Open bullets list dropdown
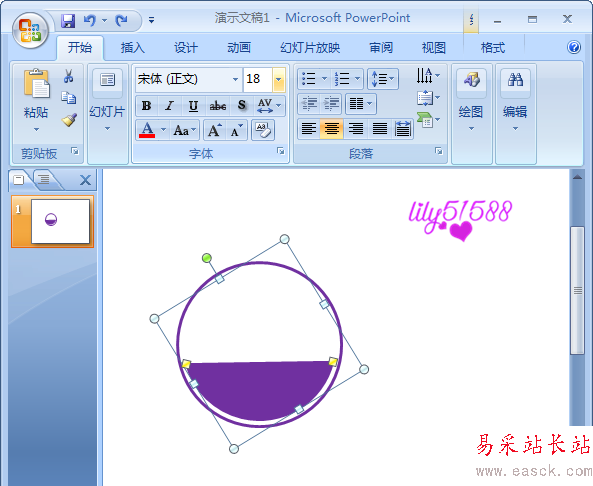The image size is (593, 486). coord(324,79)
